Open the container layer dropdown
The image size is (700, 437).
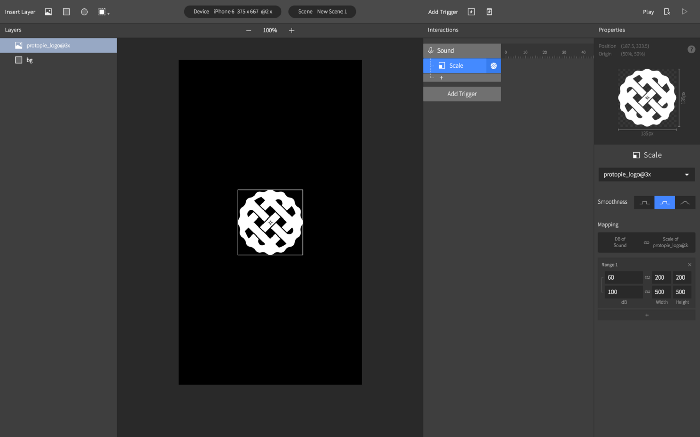(104, 12)
